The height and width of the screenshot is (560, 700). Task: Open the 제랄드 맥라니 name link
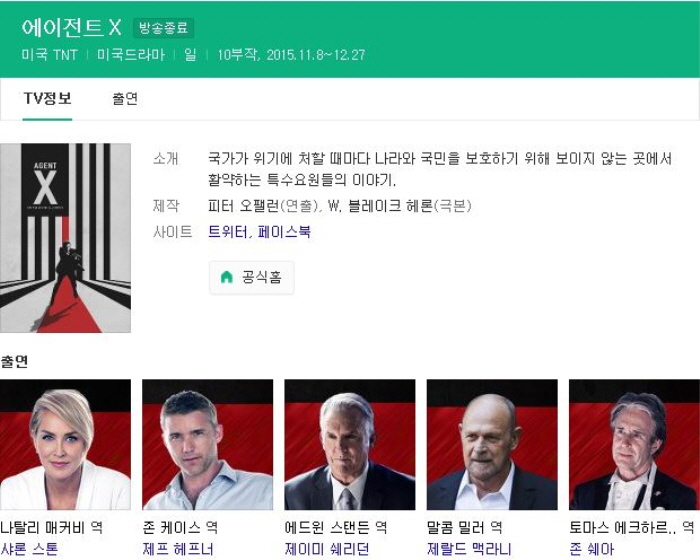click(469, 549)
